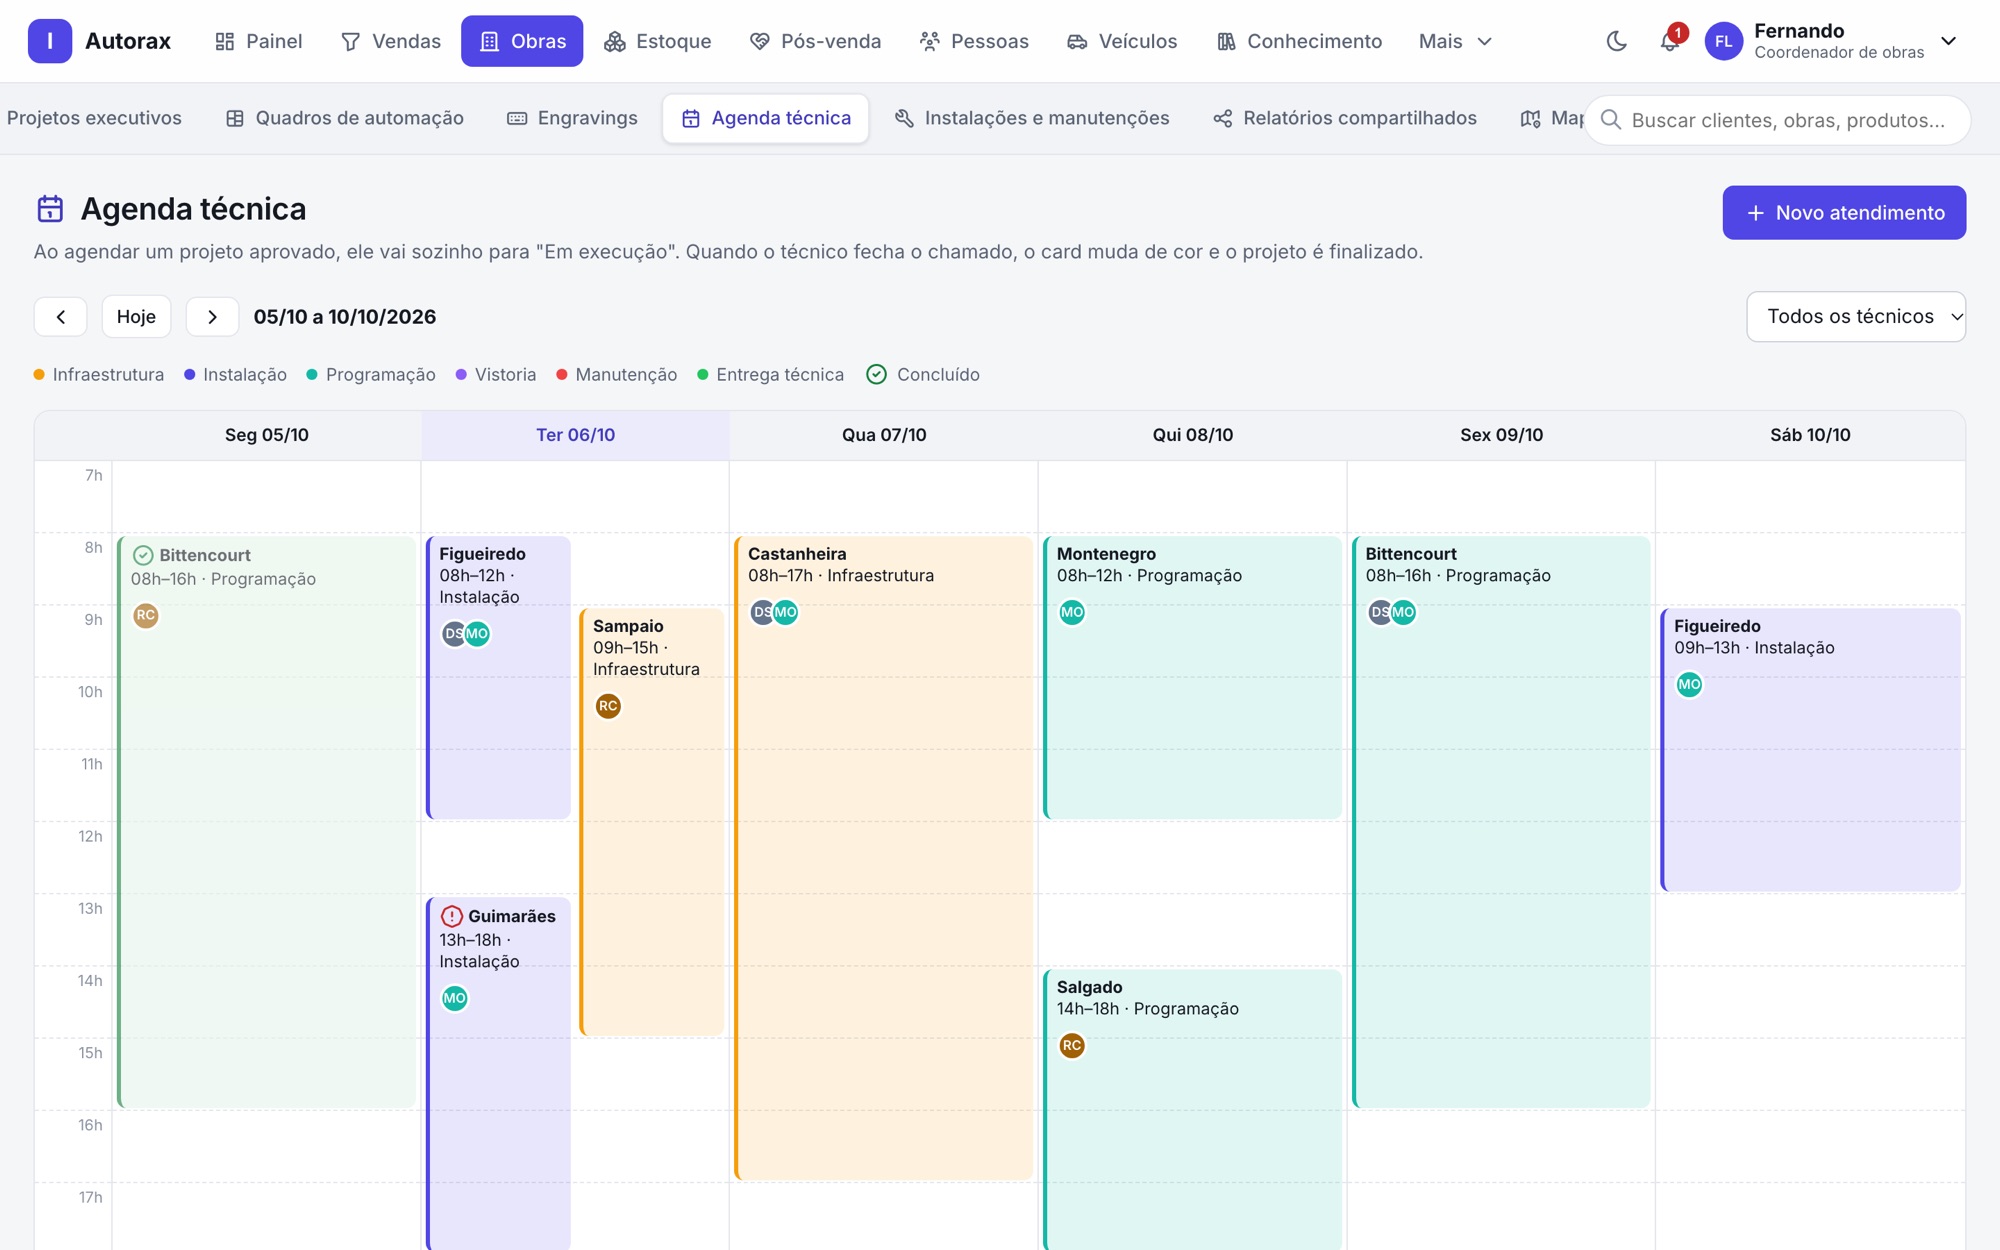Click the search magnifier icon
The image size is (2000, 1250).
1610,120
